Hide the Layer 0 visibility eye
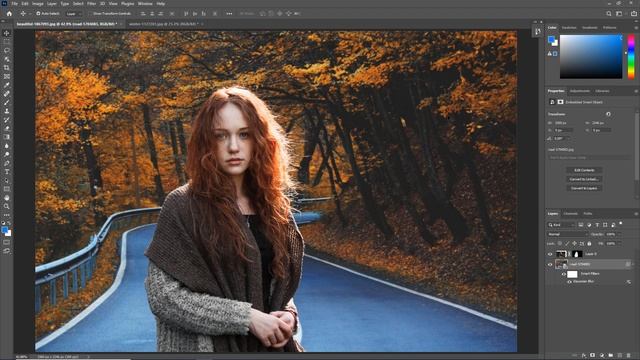Viewport: 640px width, 360px height. click(x=550, y=254)
